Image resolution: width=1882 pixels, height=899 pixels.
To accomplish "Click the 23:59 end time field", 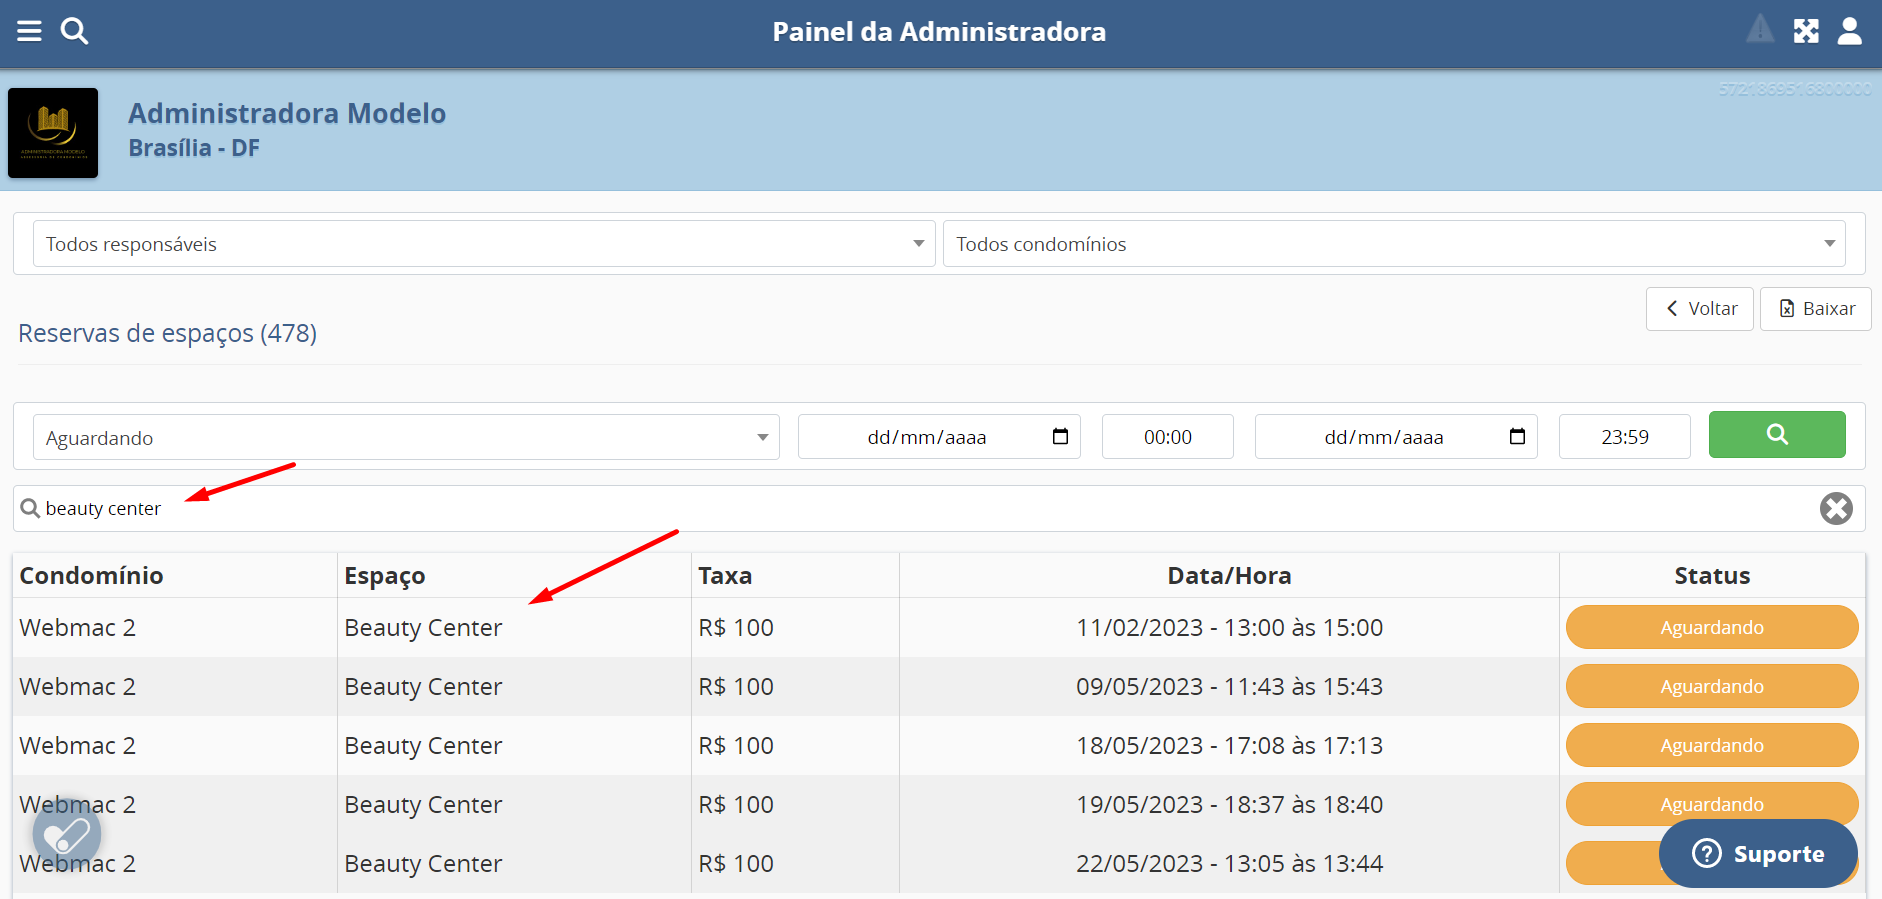I will coord(1624,437).
